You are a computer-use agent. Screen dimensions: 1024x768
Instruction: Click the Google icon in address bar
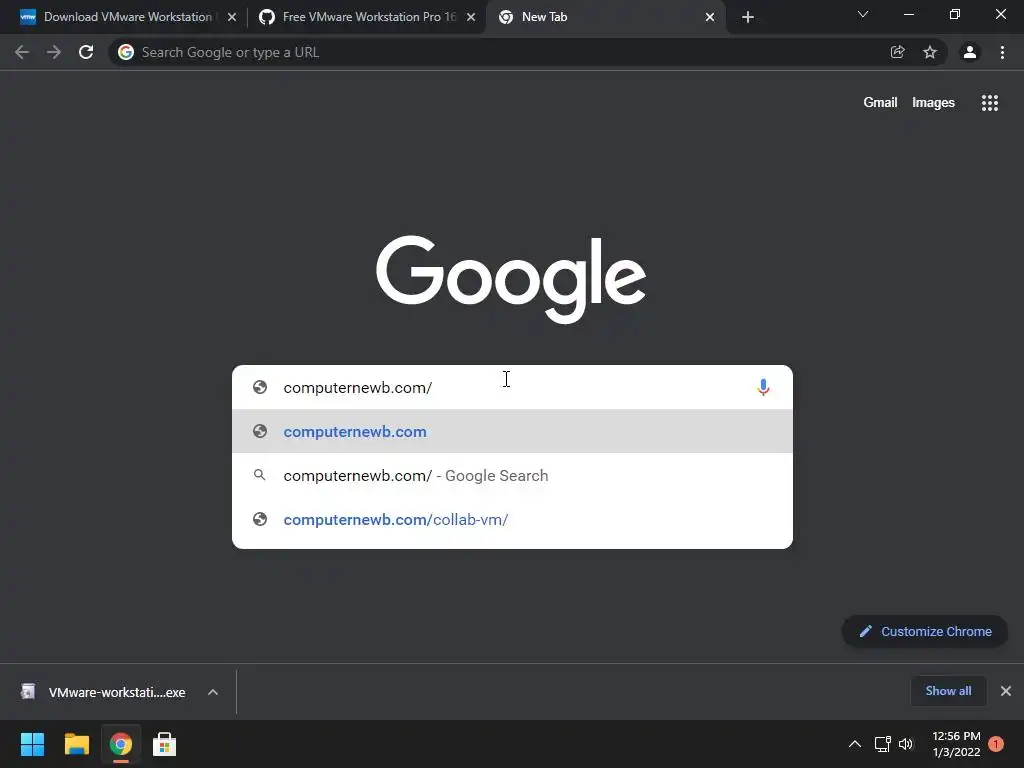click(126, 52)
